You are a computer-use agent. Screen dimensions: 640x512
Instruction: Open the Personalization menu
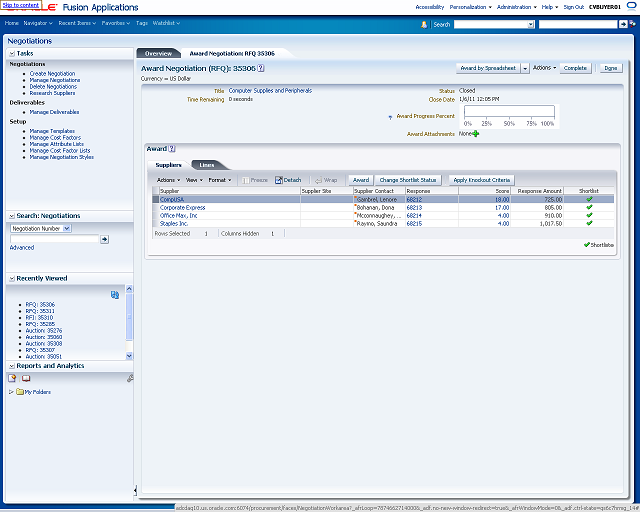pyautogui.click(x=471, y=7)
